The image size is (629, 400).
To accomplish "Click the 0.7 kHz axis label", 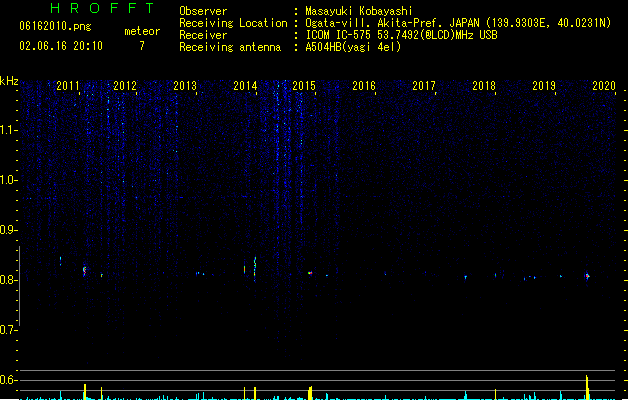I will pos(8,330).
